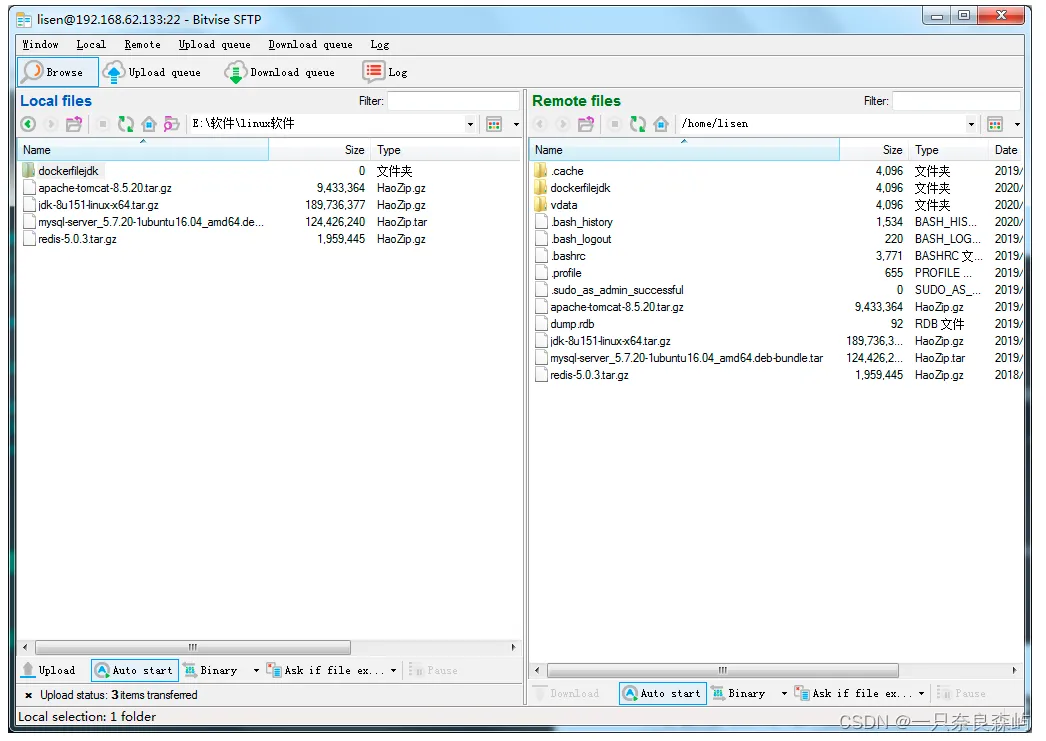The width and height of the screenshot is (1046, 741).
Task: Show the Log view from the toolbar
Action: [385, 72]
